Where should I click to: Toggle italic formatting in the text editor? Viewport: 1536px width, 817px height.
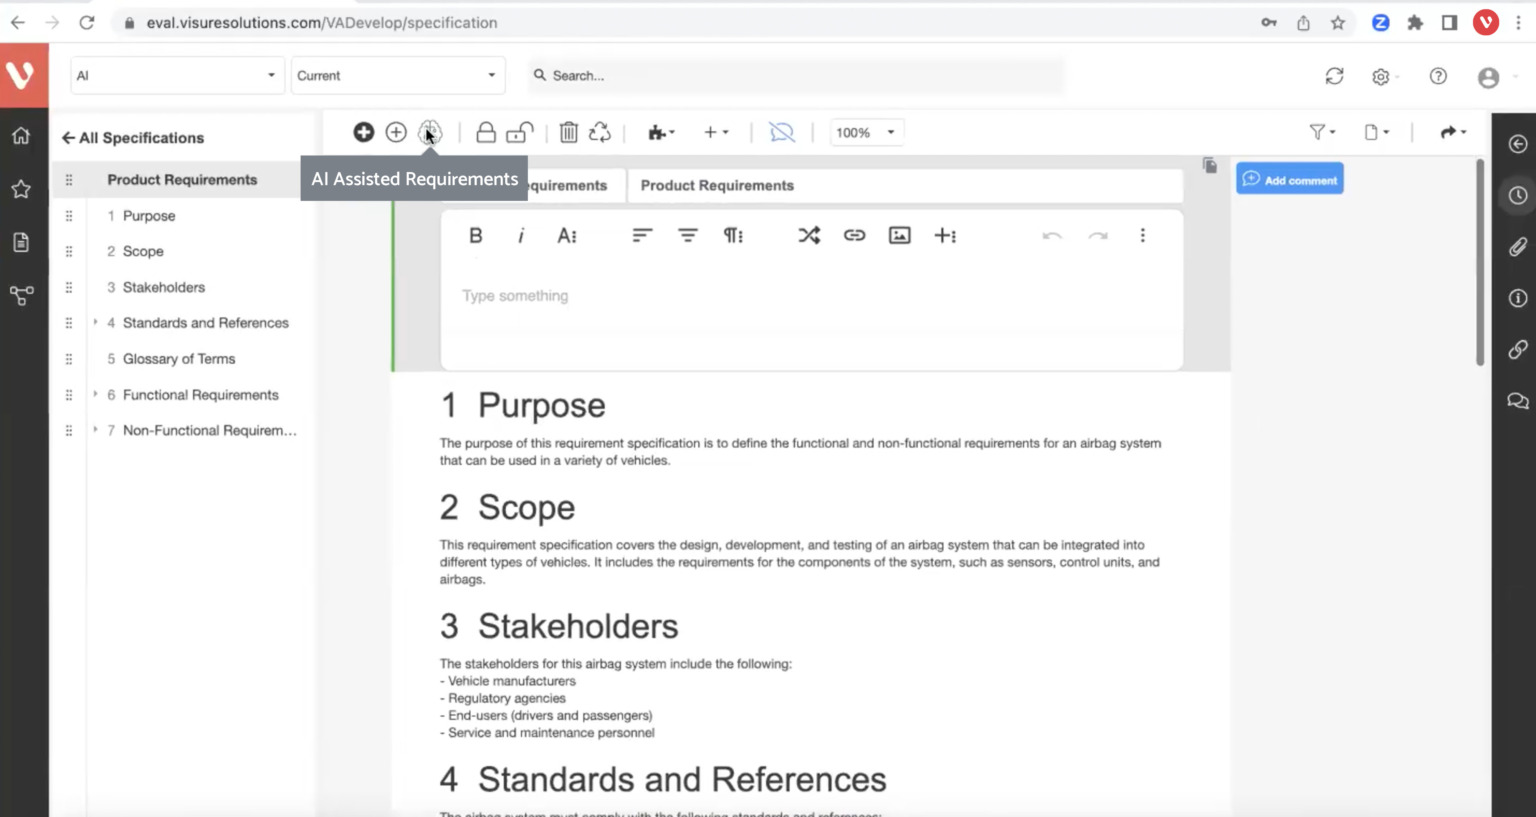pyautogui.click(x=521, y=235)
